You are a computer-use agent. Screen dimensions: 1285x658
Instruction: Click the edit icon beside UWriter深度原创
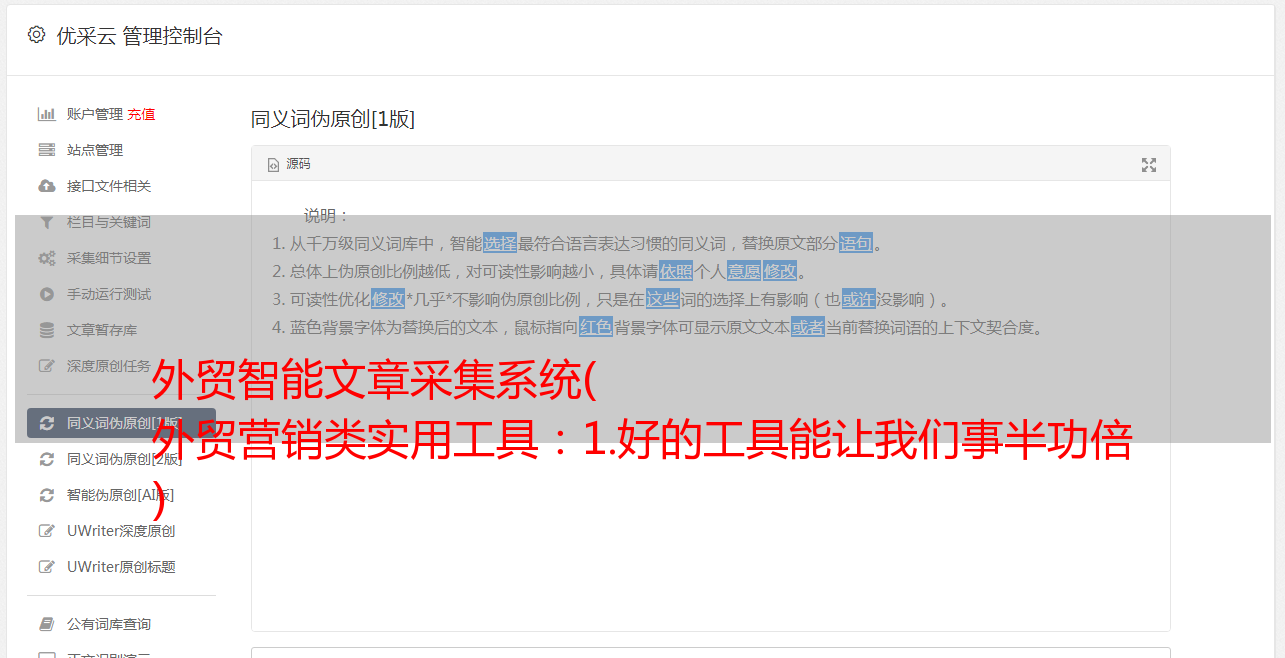pos(46,531)
